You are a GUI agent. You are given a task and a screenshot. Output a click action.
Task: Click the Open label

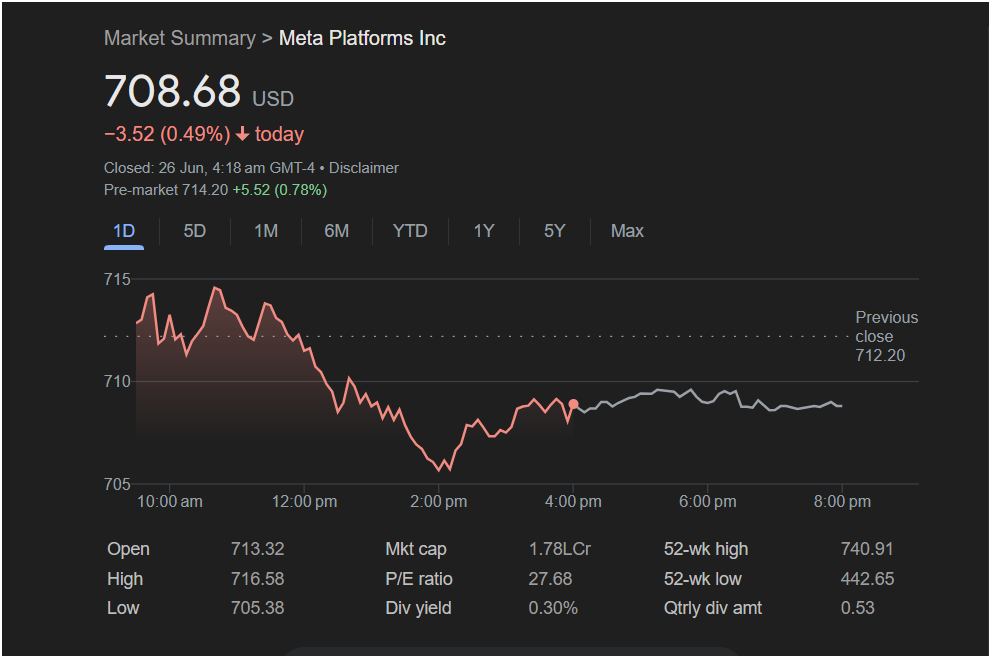[x=128, y=549]
